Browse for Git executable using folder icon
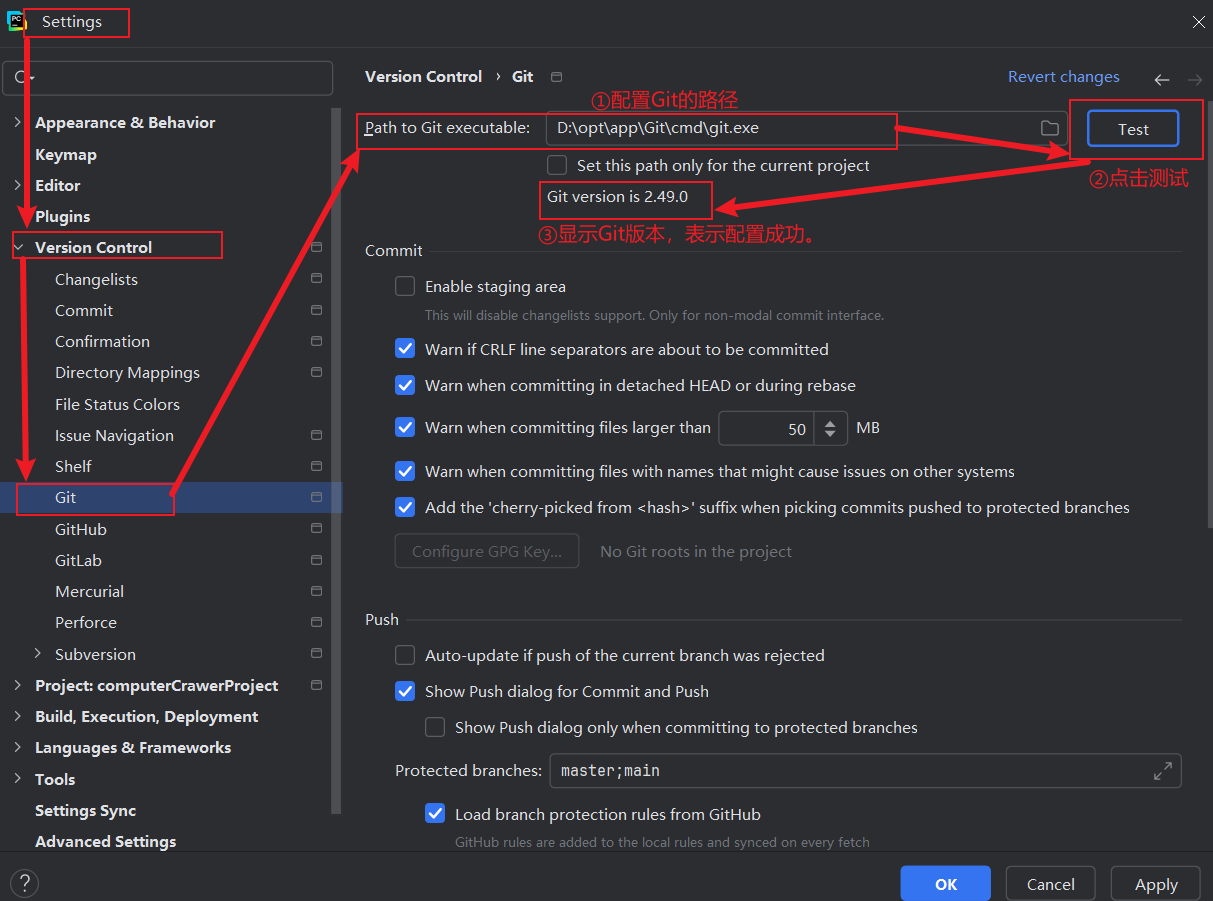 1049,128
